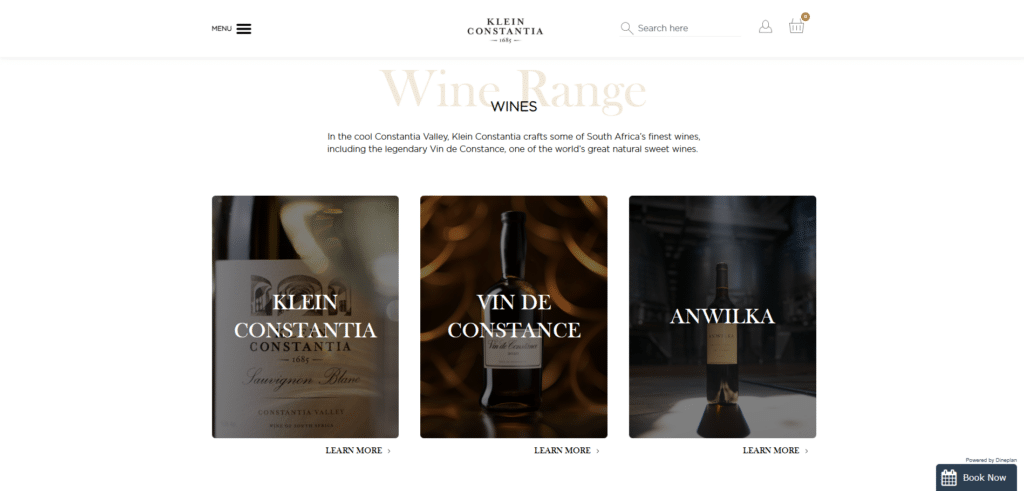Focus the Search here input field
Viewport: 1024px width, 491px height.
coord(688,28)
